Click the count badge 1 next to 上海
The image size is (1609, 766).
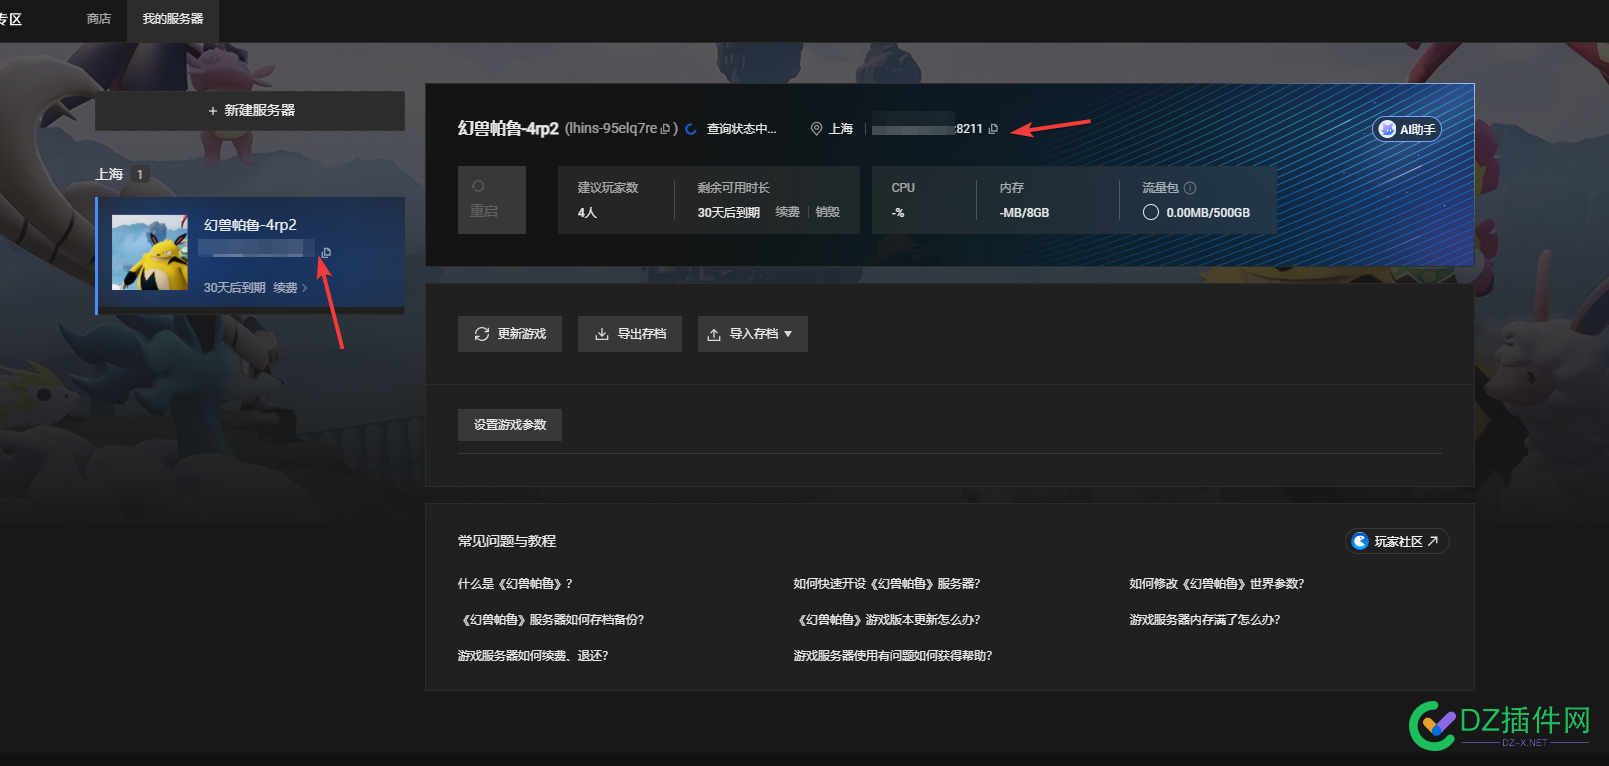[x=140, y=174]
